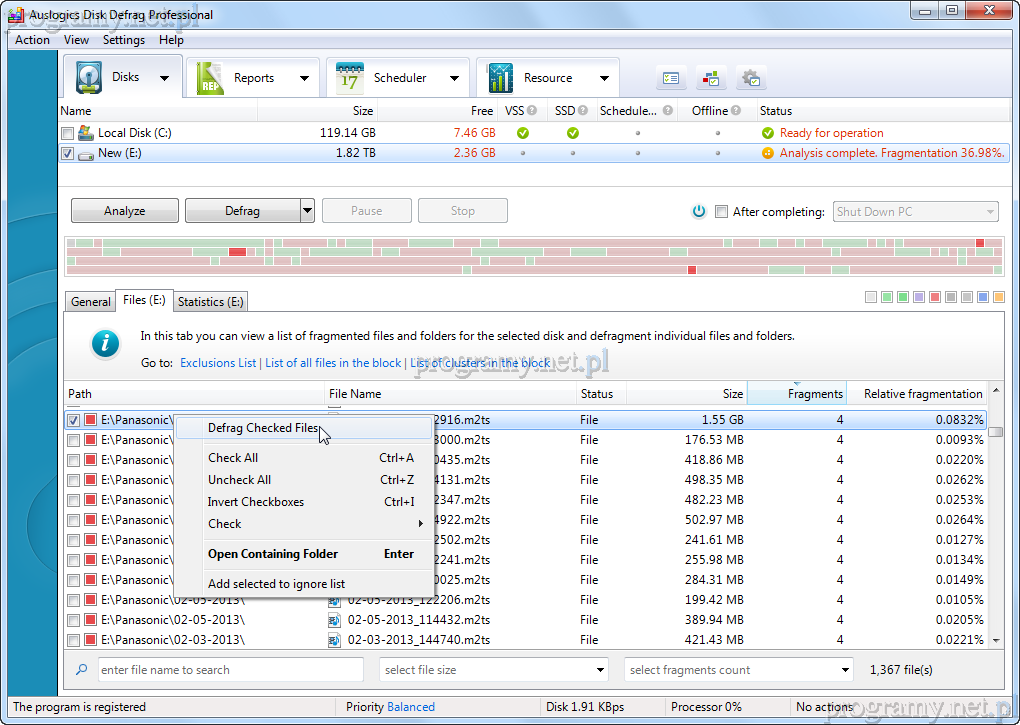Screen dimensions: 1020x725
Task: Click the gear settings icon in toolbar
Action: click(x=751, y=78)
